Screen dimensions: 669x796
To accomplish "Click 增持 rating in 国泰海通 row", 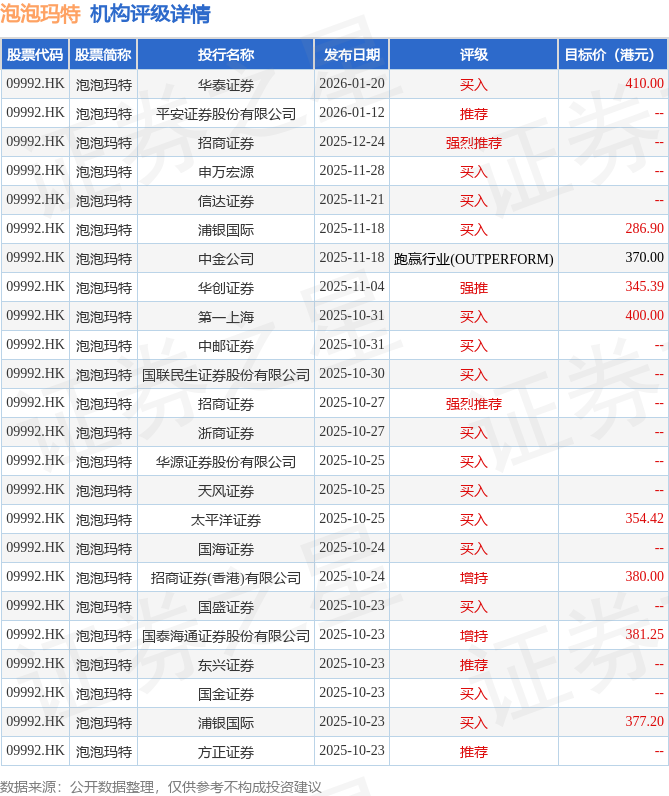I will [474, 635].
